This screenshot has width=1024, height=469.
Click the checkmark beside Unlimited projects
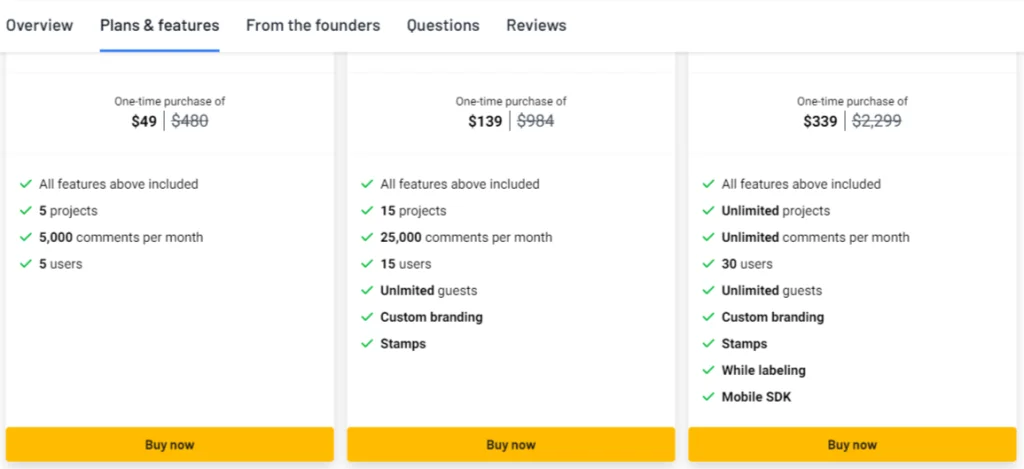pyautogui.click(x=709, y=211)
